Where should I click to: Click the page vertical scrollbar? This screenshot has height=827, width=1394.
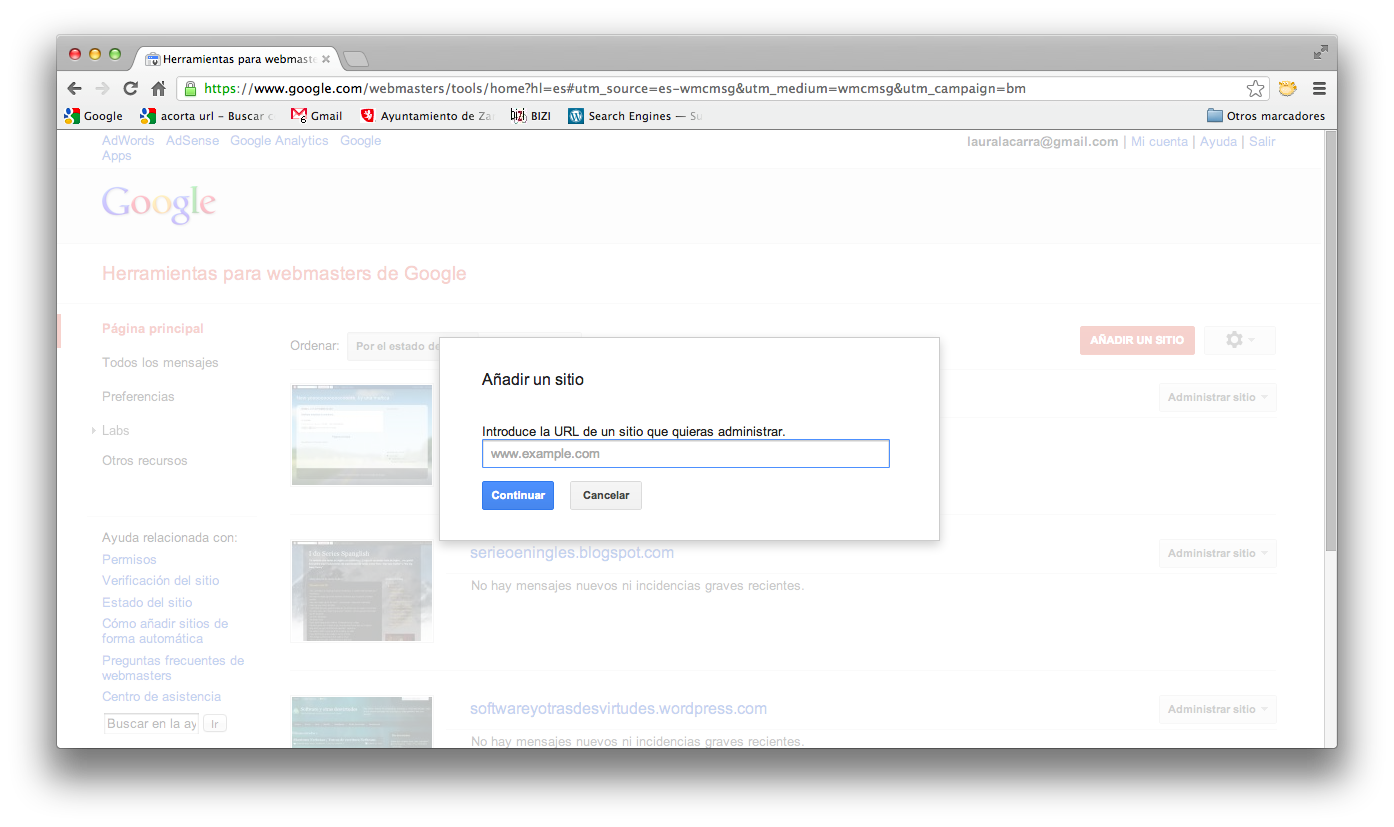(x=1329, y=340)
